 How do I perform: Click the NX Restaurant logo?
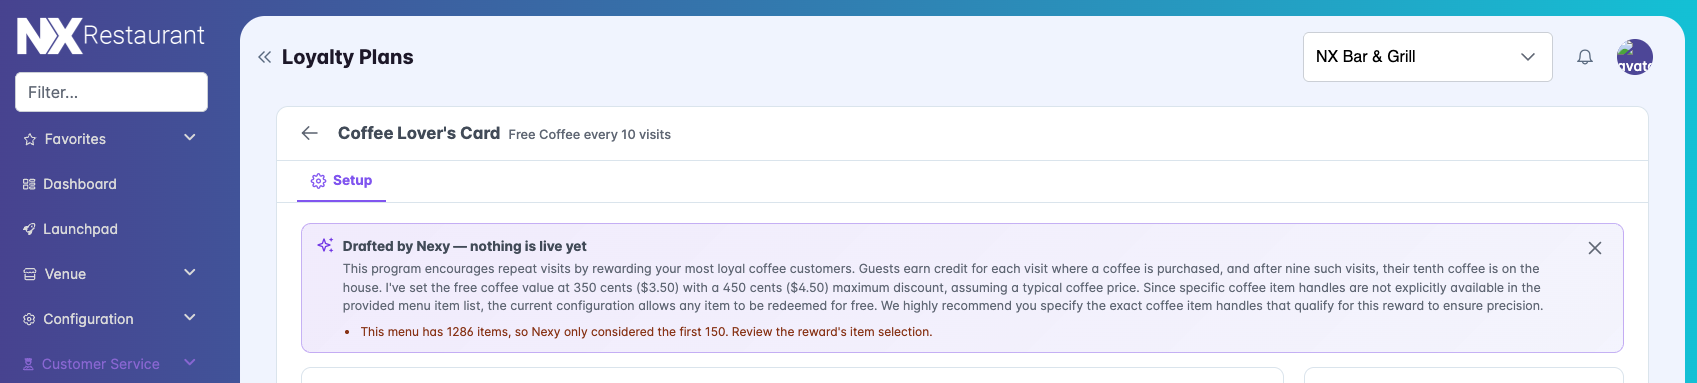[111, 37]
